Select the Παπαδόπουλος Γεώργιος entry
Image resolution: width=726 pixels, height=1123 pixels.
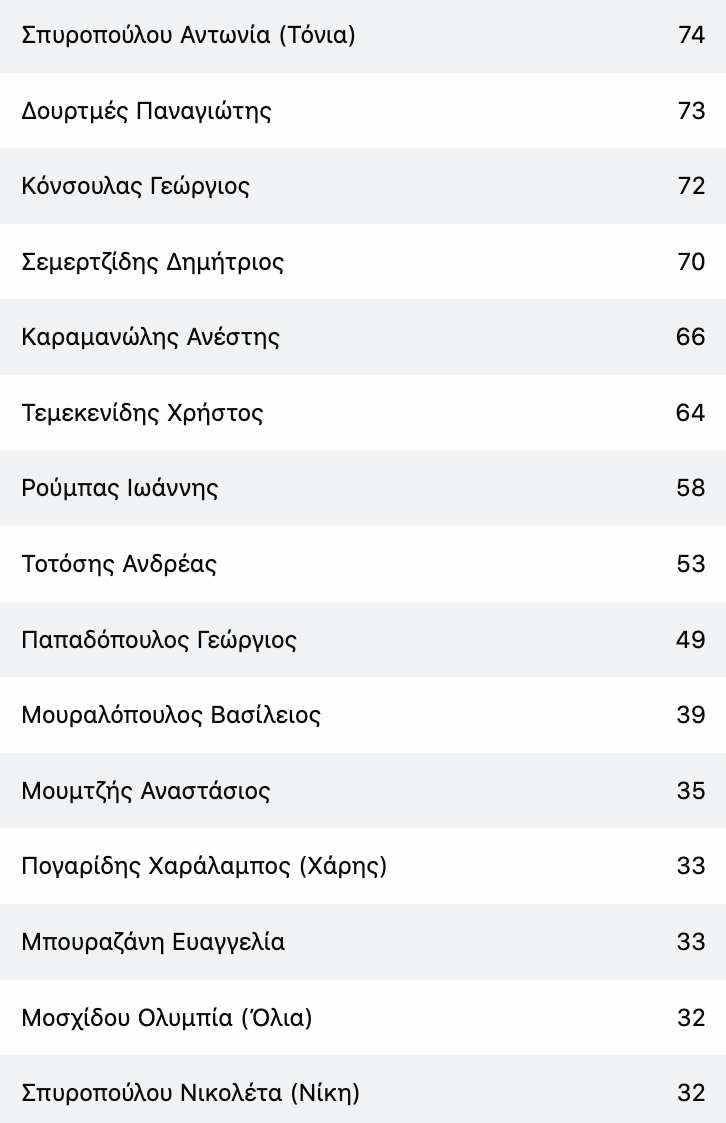click(363, 640)
